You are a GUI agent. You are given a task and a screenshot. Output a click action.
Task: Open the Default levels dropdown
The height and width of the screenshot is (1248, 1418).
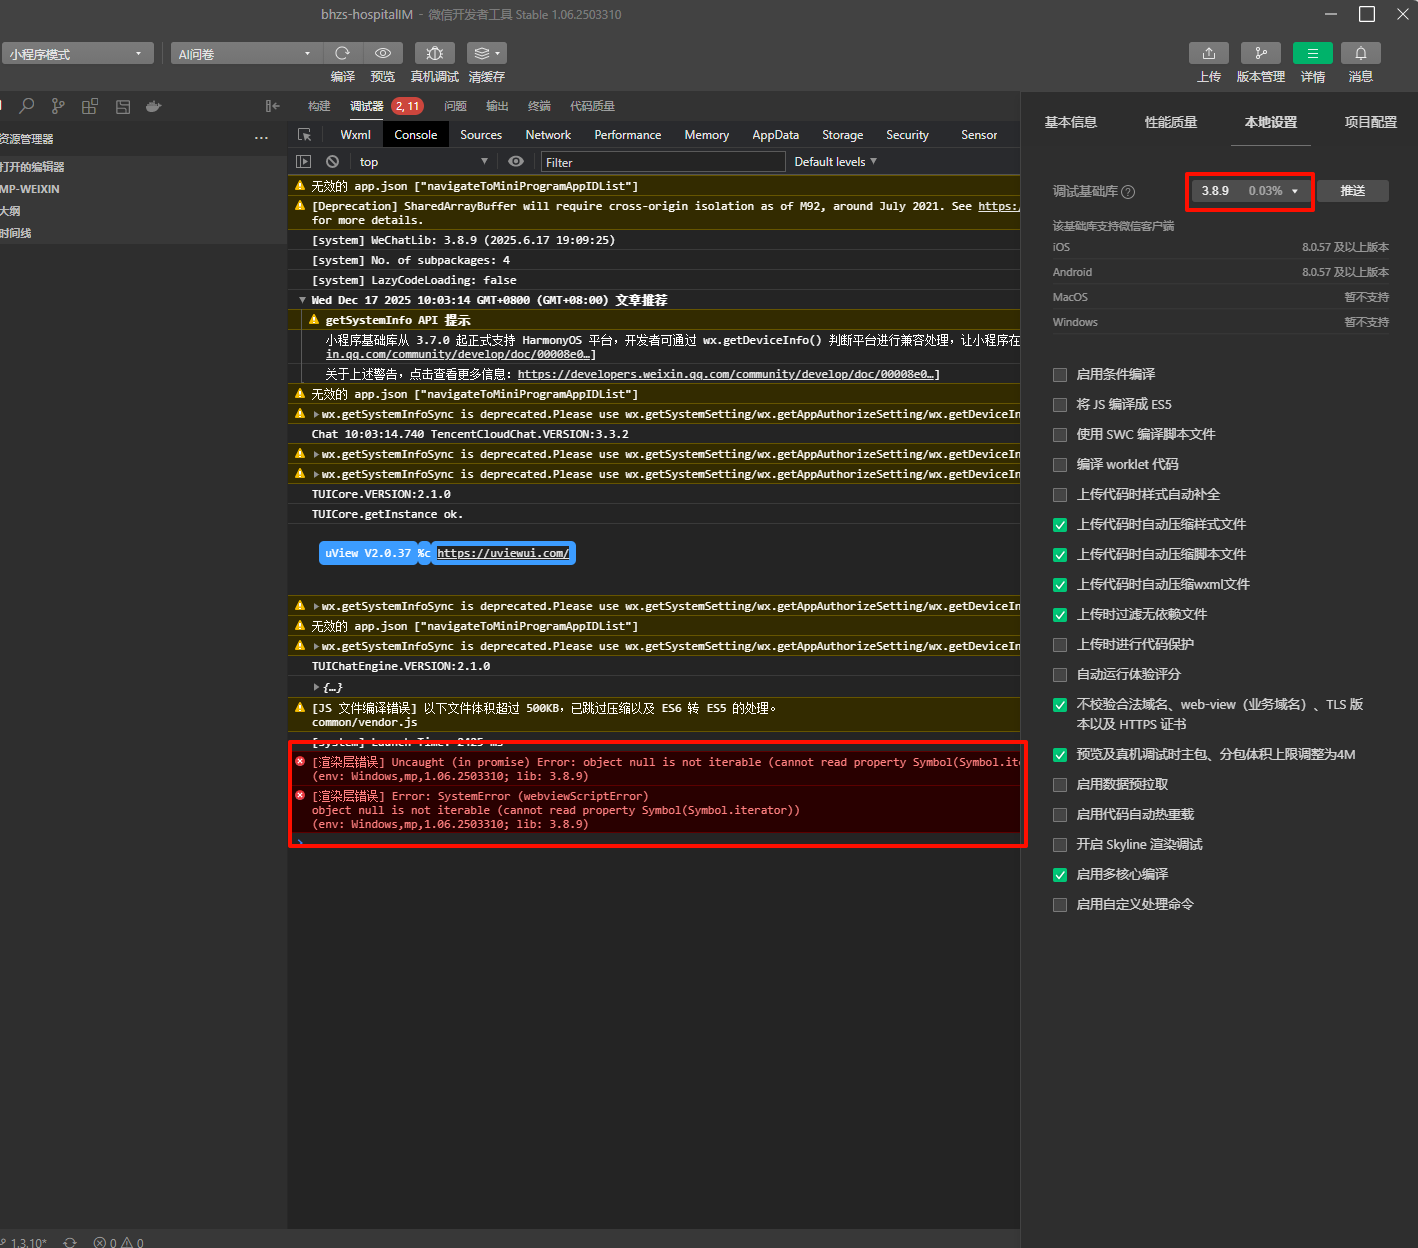click(x=835, y=162)
